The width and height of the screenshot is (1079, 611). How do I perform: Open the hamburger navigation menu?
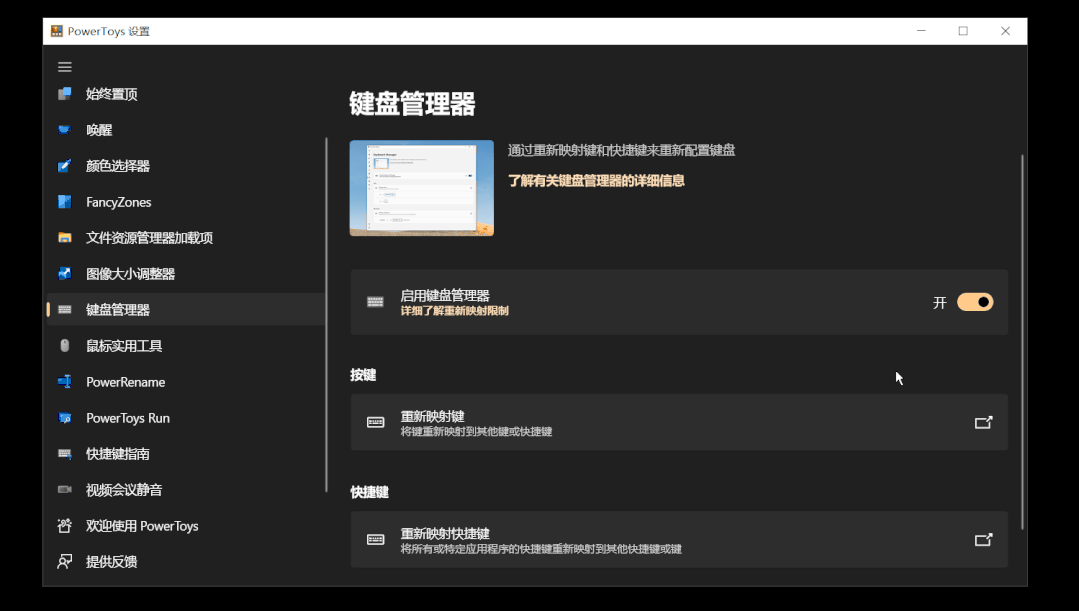click(x=65, y=67)
